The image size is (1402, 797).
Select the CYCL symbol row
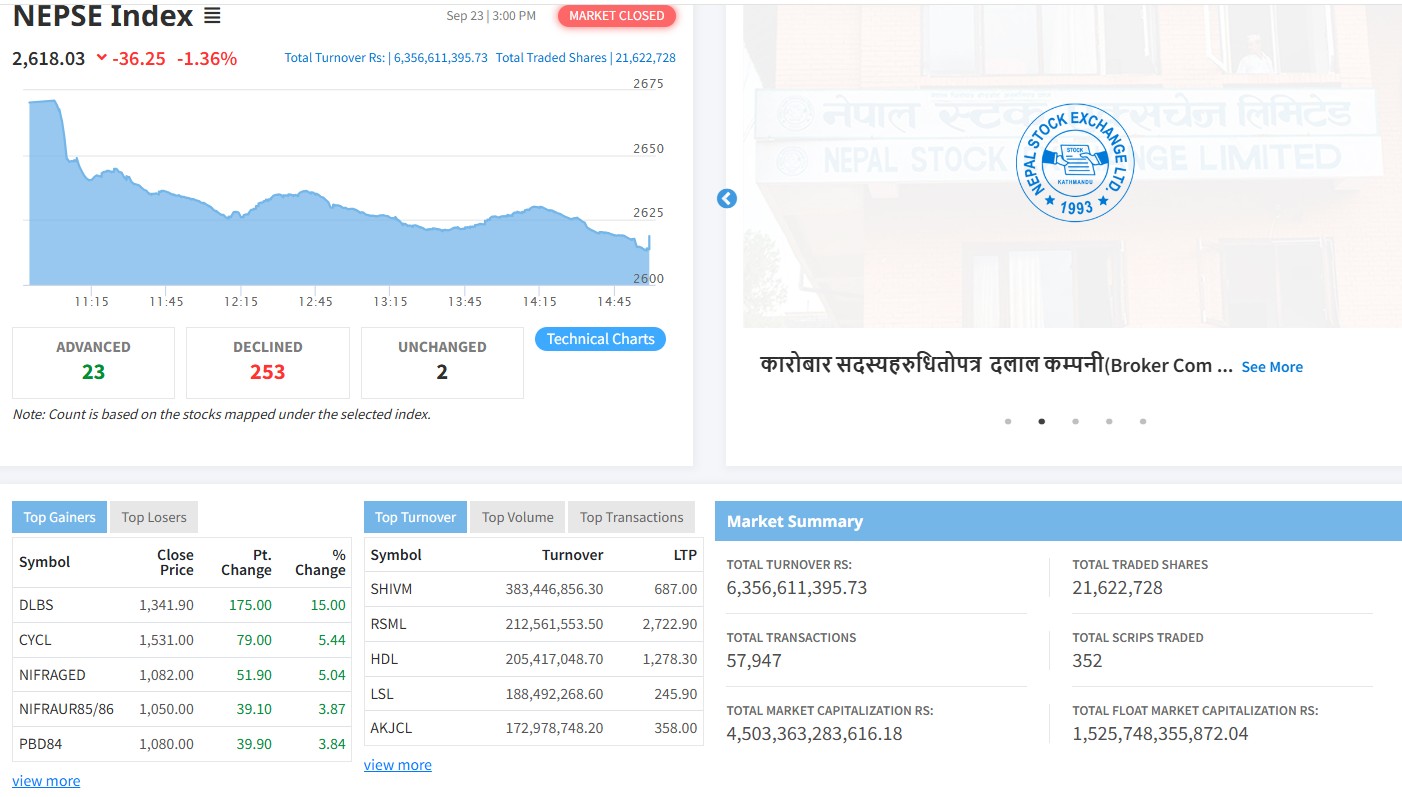182,640
